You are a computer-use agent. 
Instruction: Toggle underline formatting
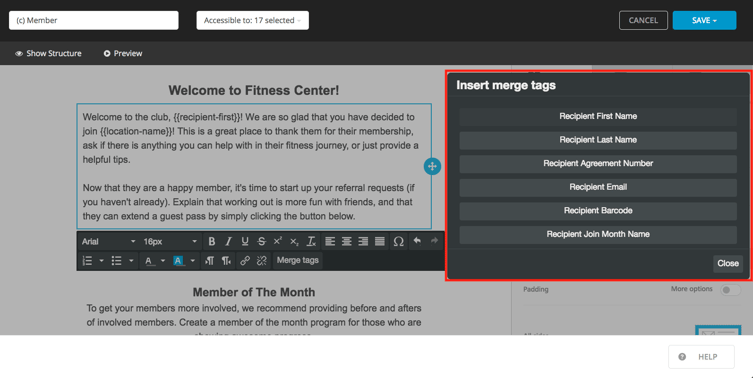(x=245, y=242)
